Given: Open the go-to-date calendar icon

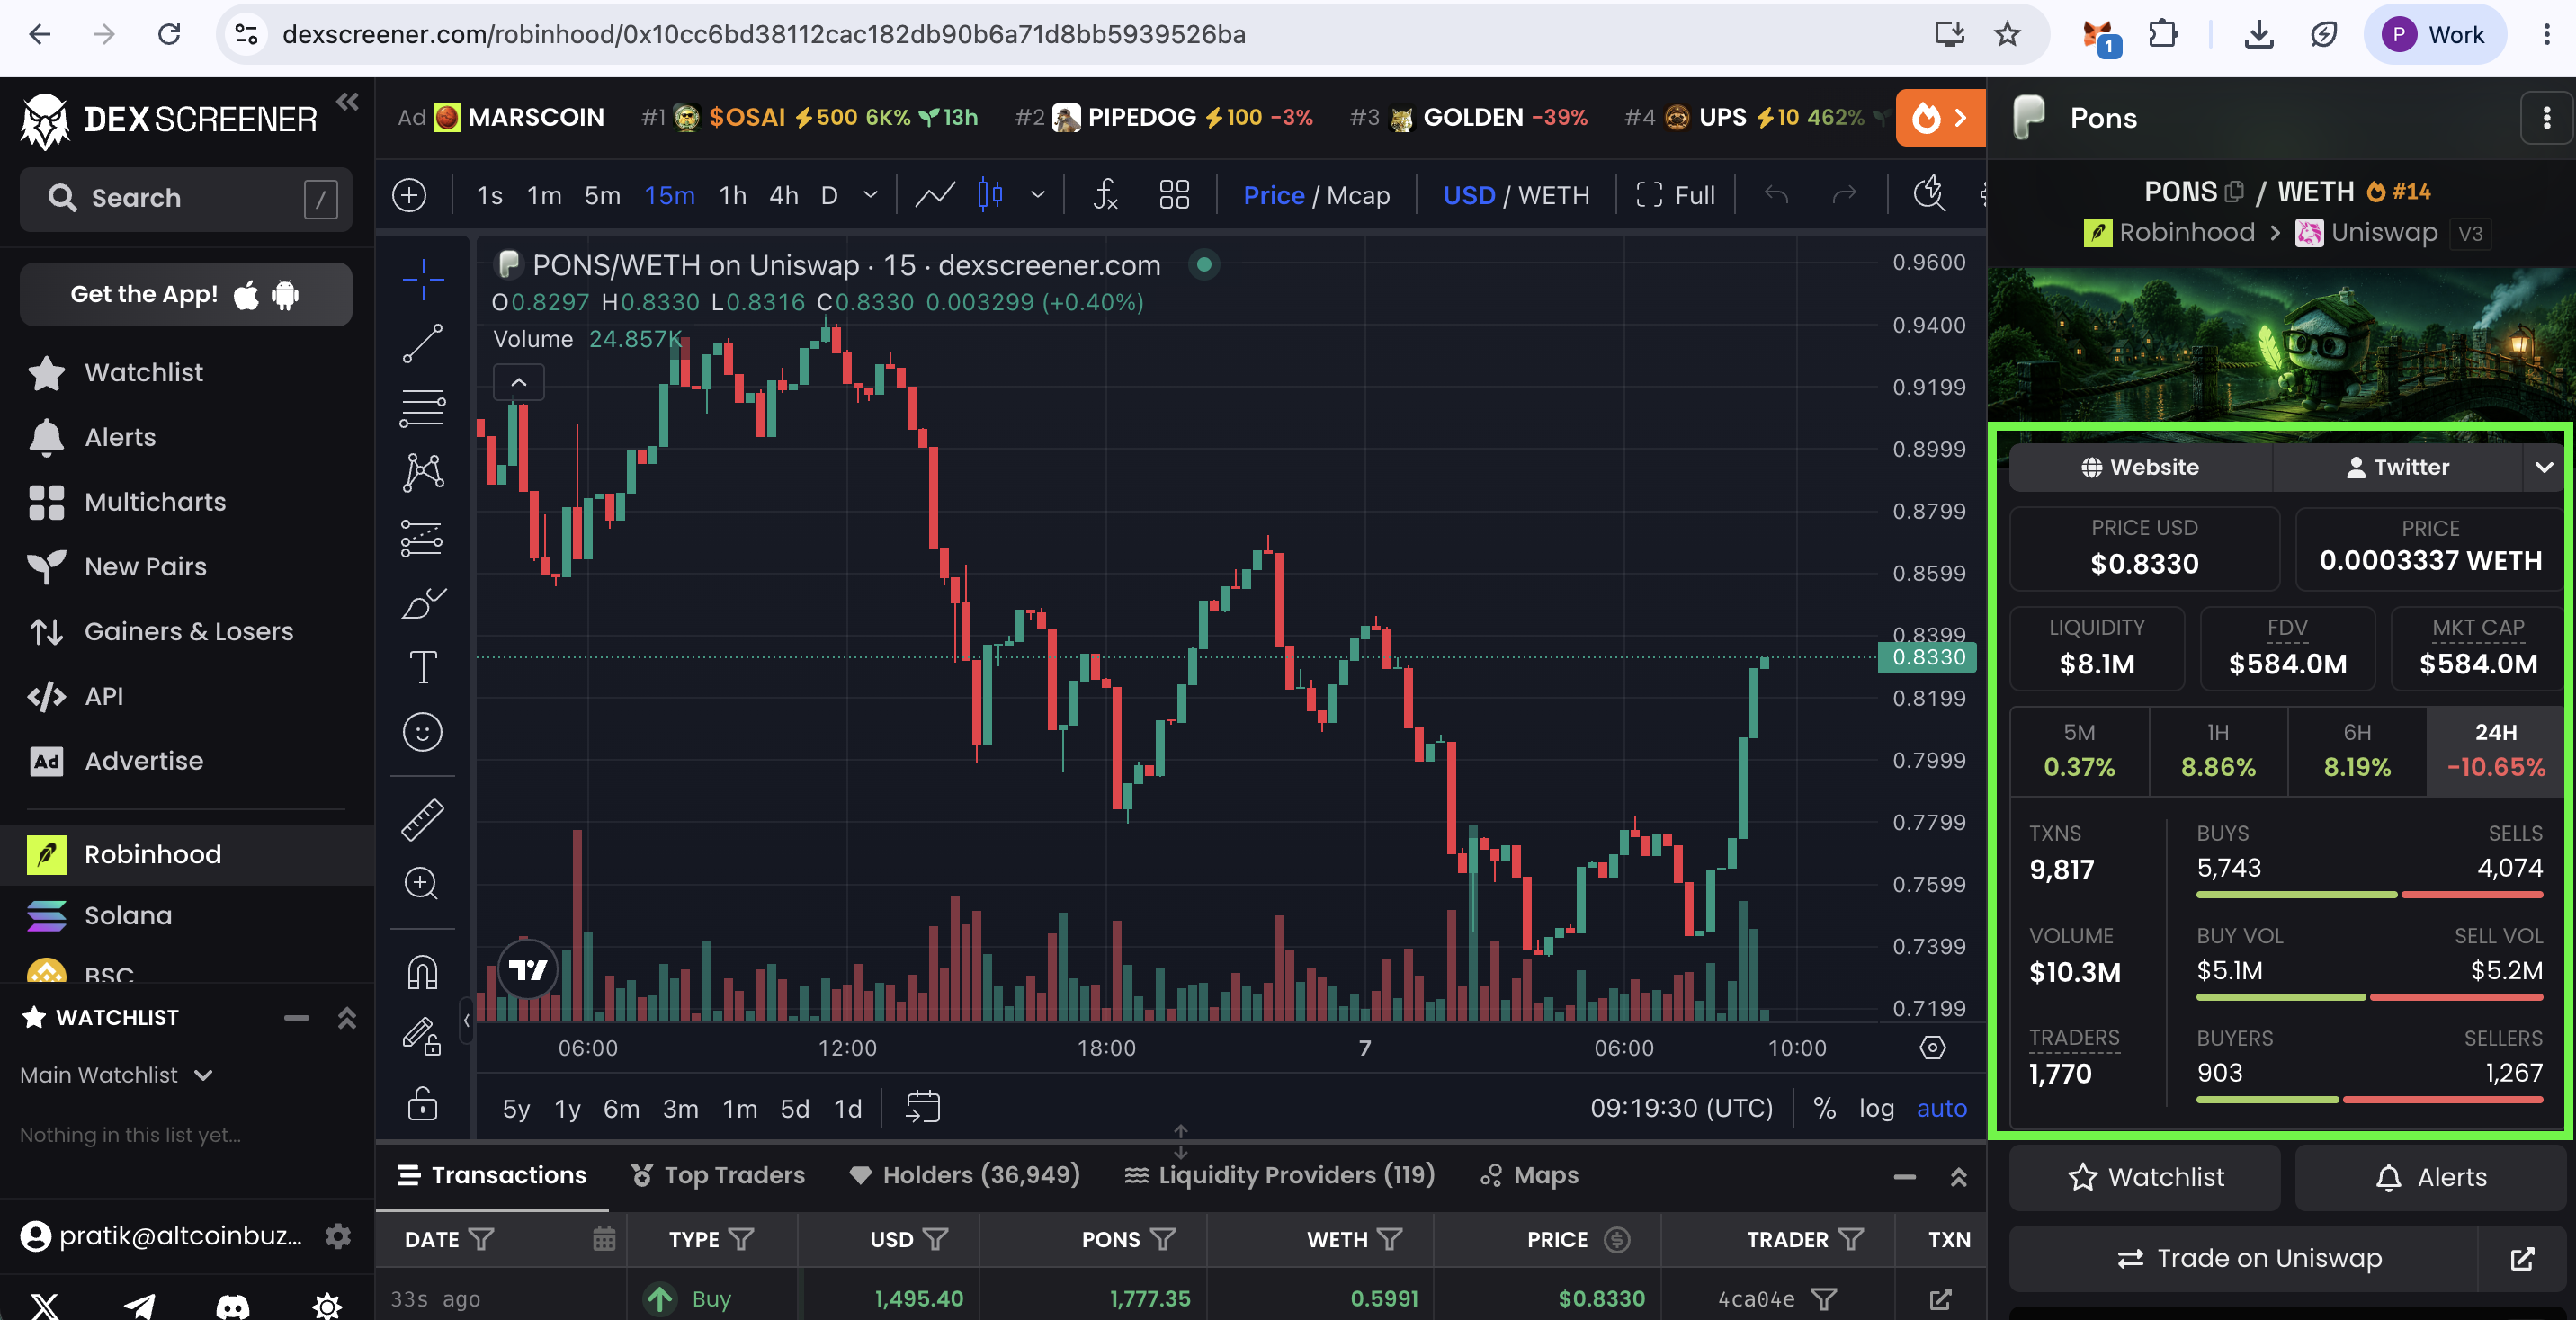Looking at the screenshot, I should (x=923, y=1107).
